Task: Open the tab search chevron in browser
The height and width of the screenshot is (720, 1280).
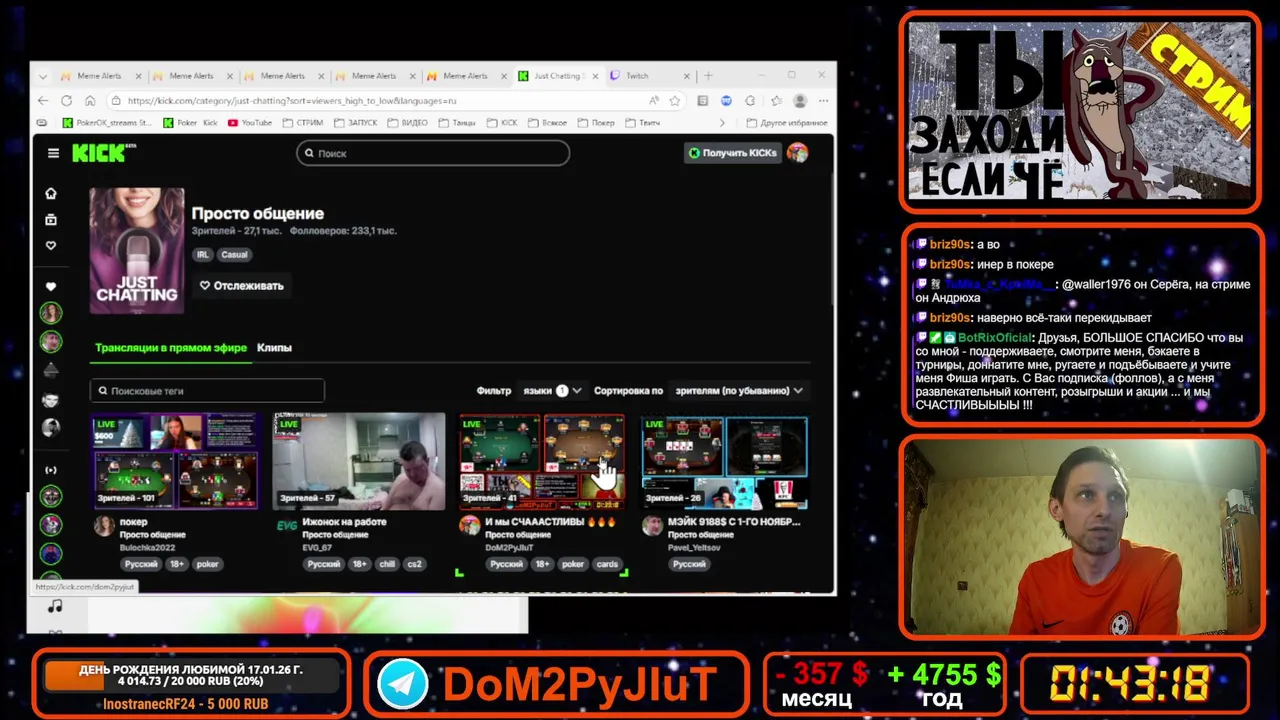Action: click(42, 76)
